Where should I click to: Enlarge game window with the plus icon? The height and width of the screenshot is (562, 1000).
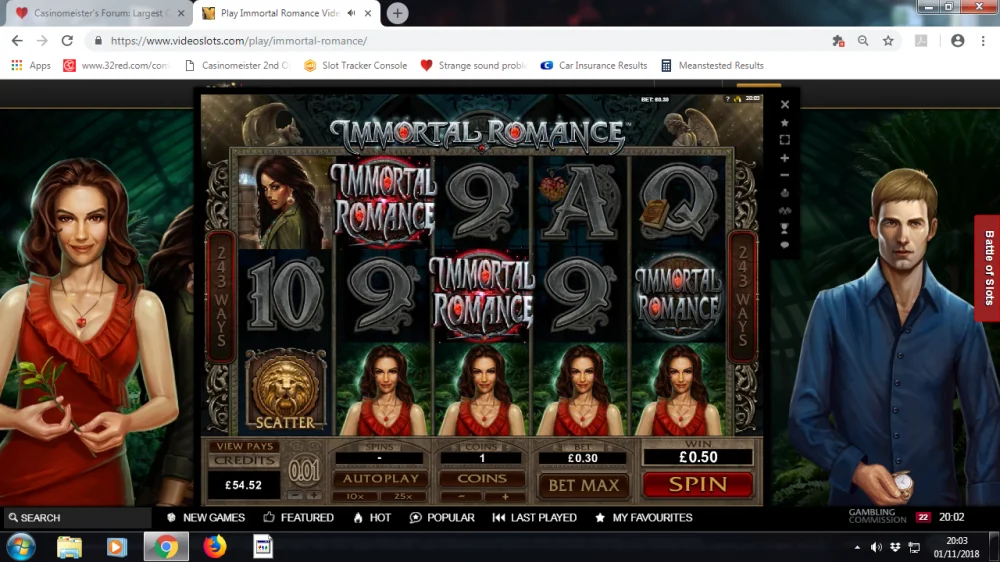tap(785, 158)
